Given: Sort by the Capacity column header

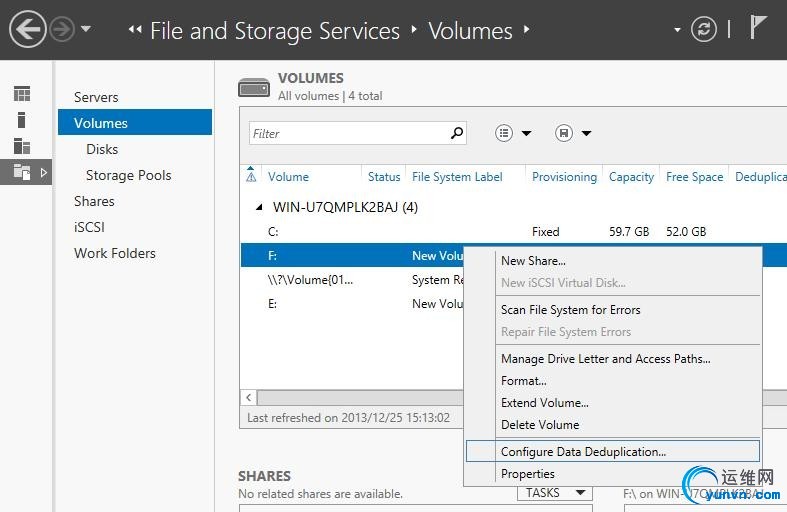Looking at the screenshot, I should (631, 177).
